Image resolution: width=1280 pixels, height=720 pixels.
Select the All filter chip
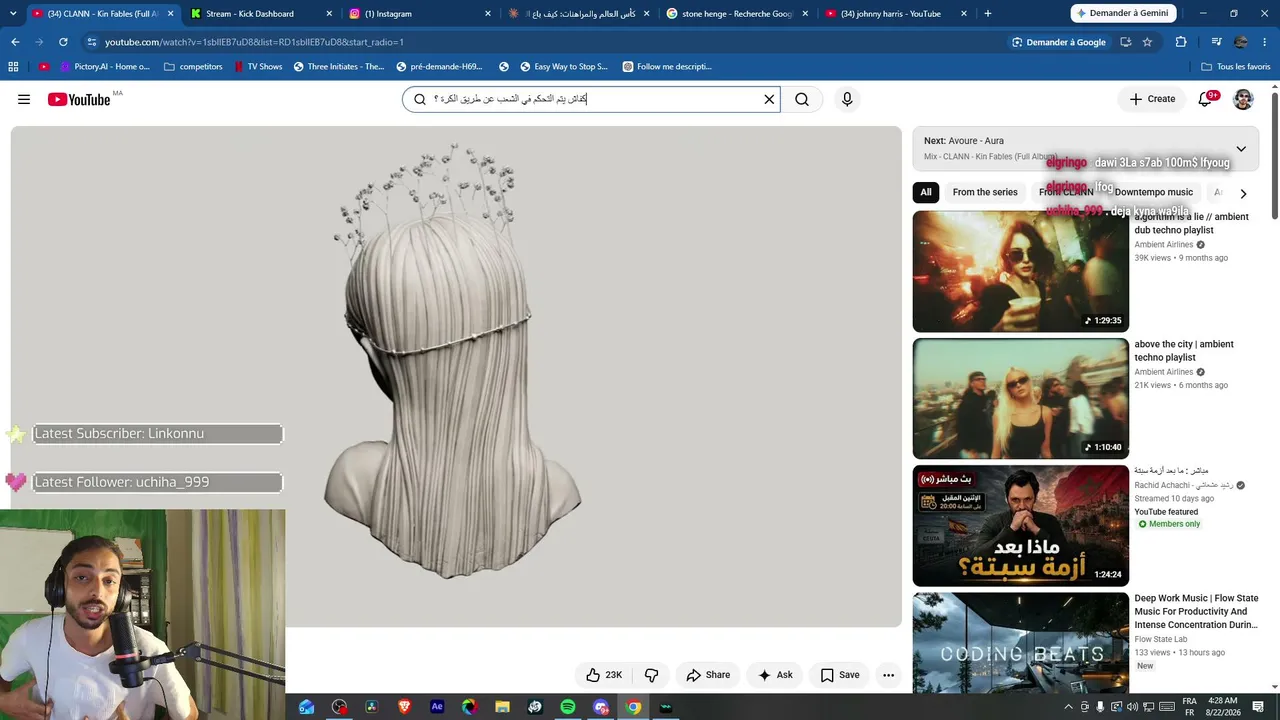coord(926,192)
